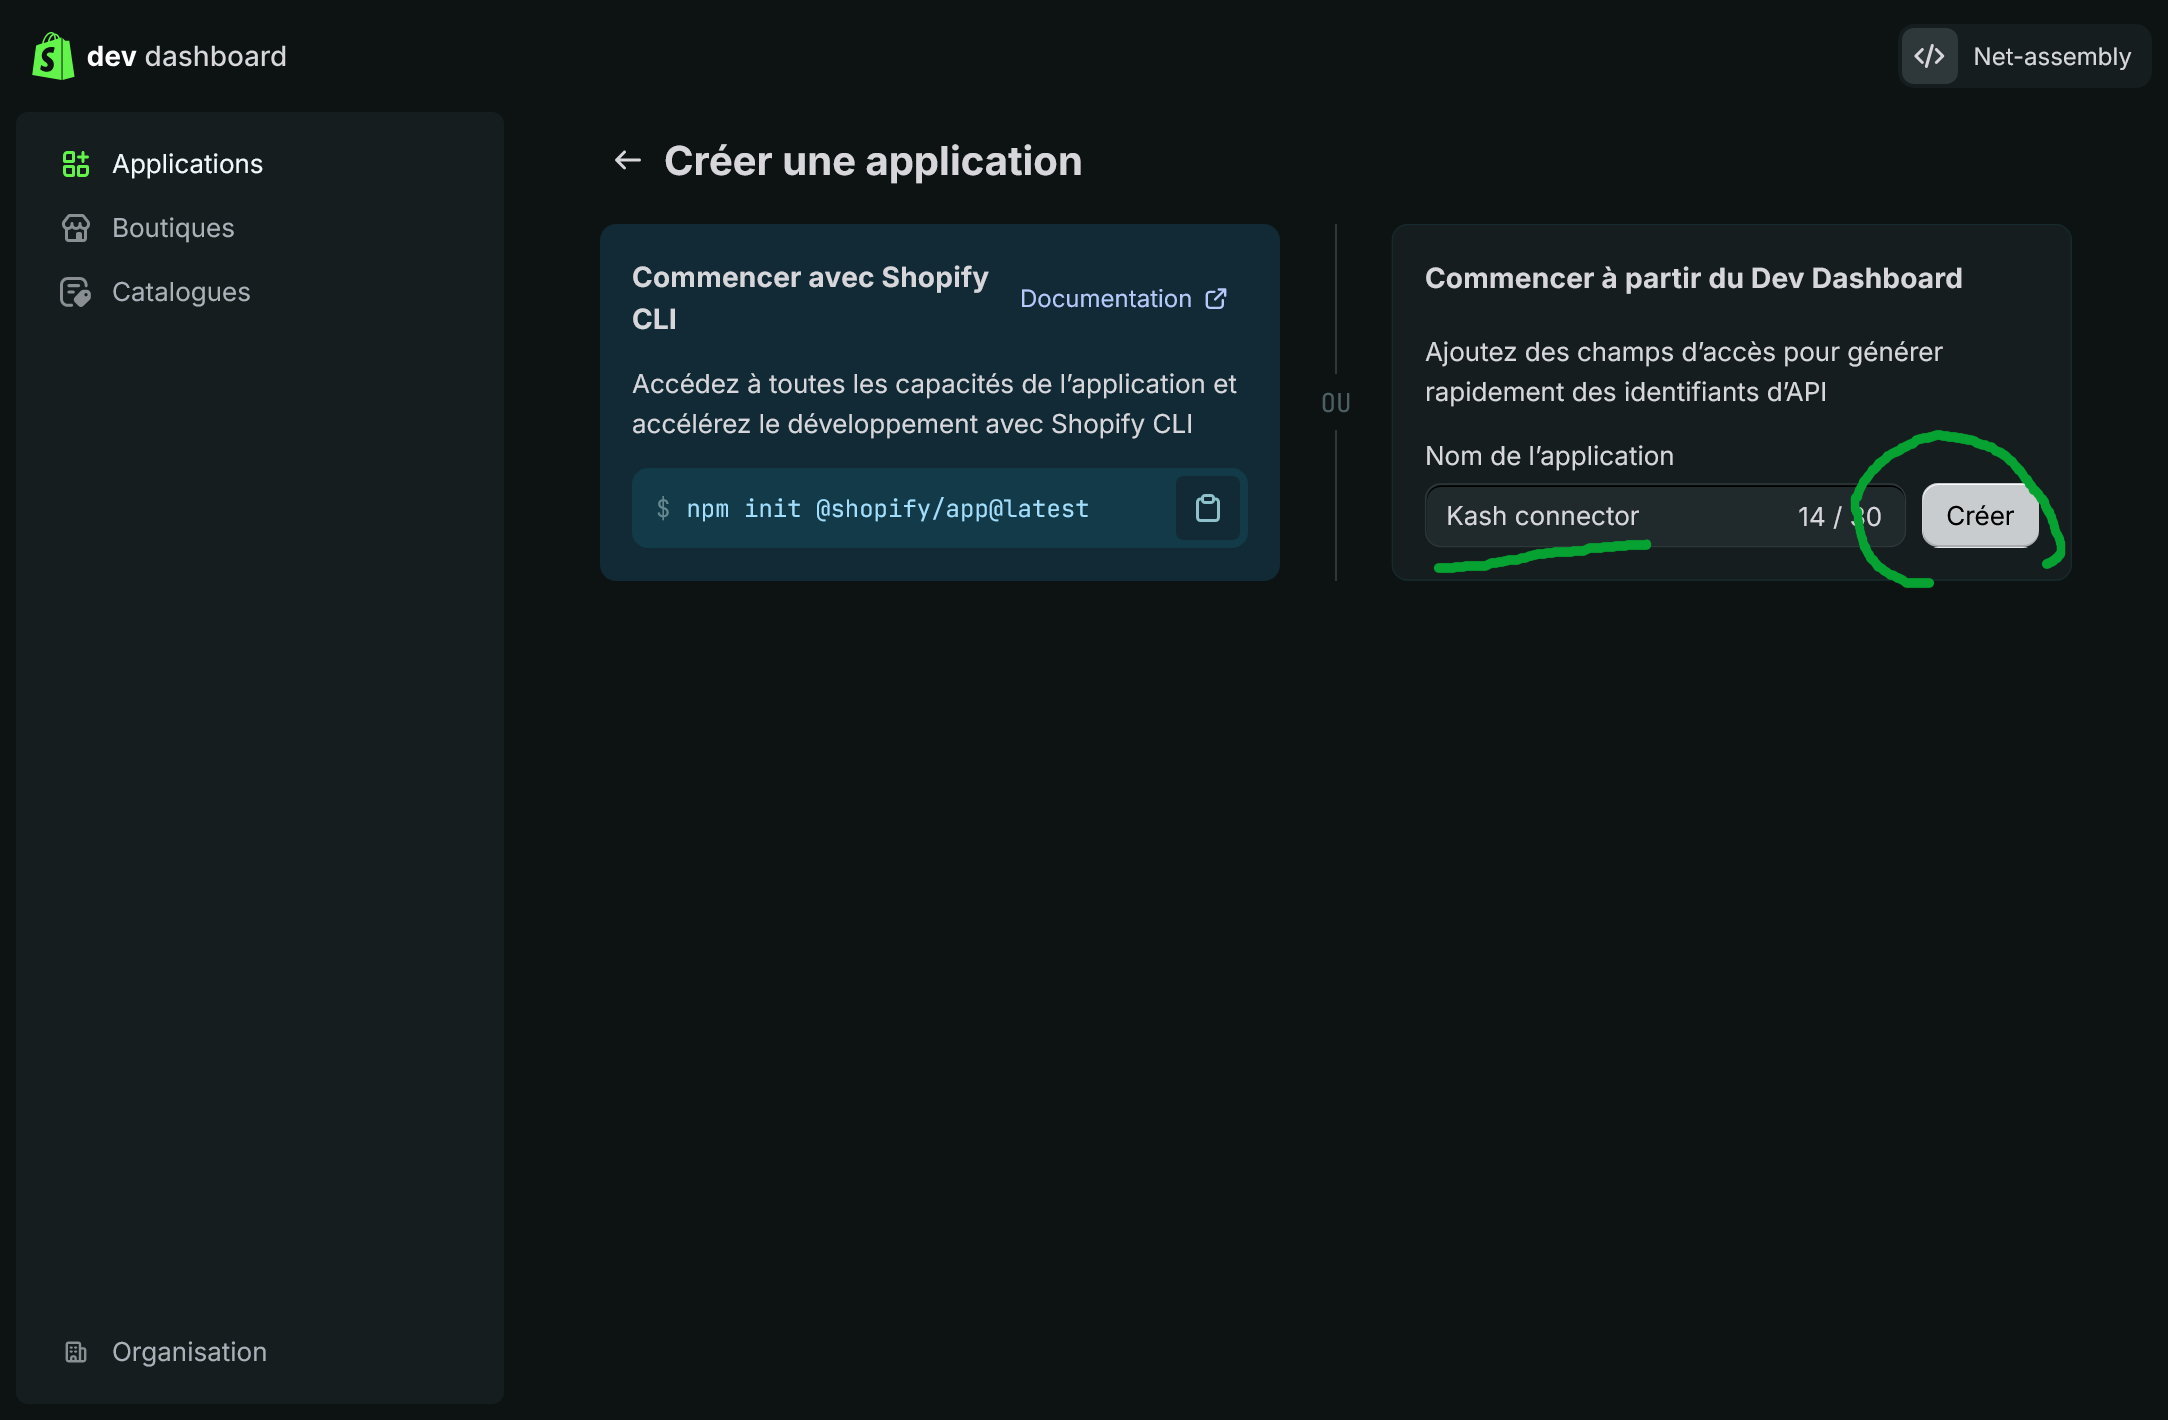The height and width of the screenshot is (1420, 2168).
Task: Go back using the left arrow
Action: [627, 160]
